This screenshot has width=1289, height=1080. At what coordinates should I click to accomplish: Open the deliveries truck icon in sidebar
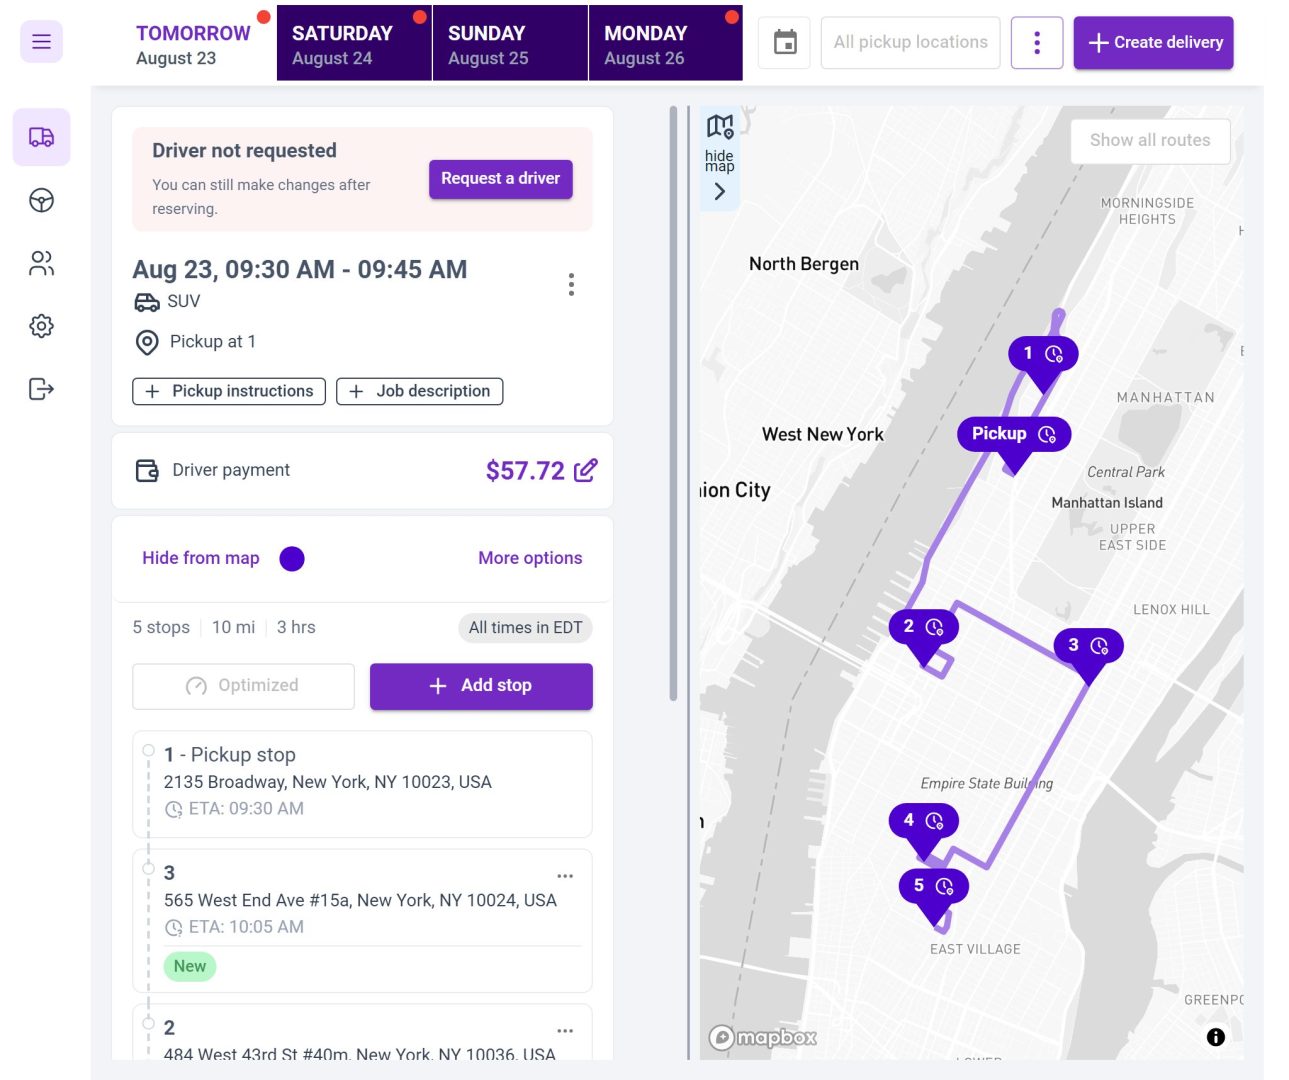41,137
